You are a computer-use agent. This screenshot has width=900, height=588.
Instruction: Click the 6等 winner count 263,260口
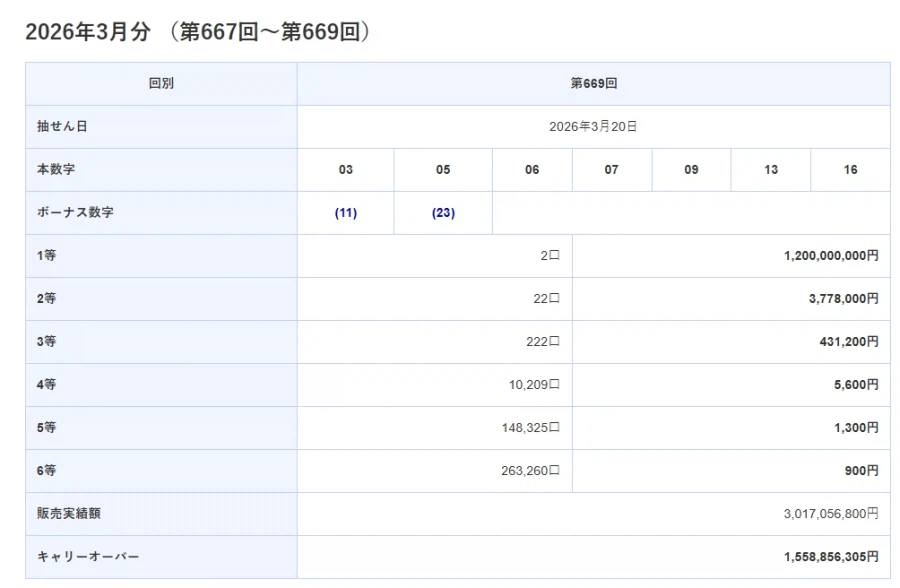(528, 470)
